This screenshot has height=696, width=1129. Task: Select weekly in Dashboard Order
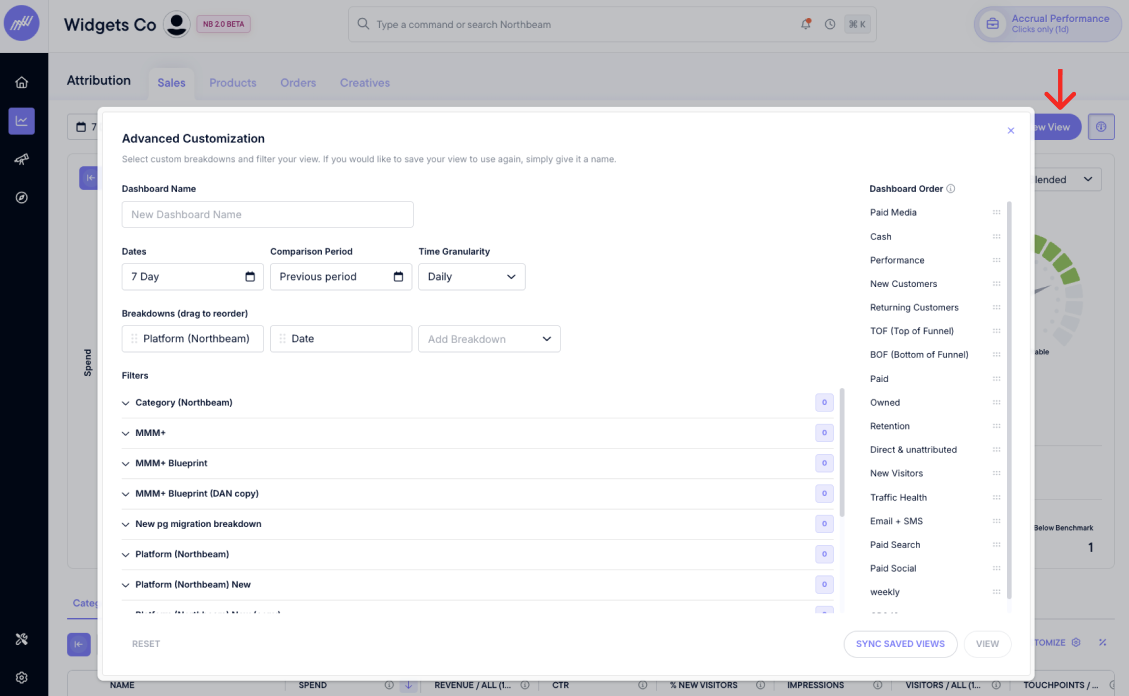[885, 592]
